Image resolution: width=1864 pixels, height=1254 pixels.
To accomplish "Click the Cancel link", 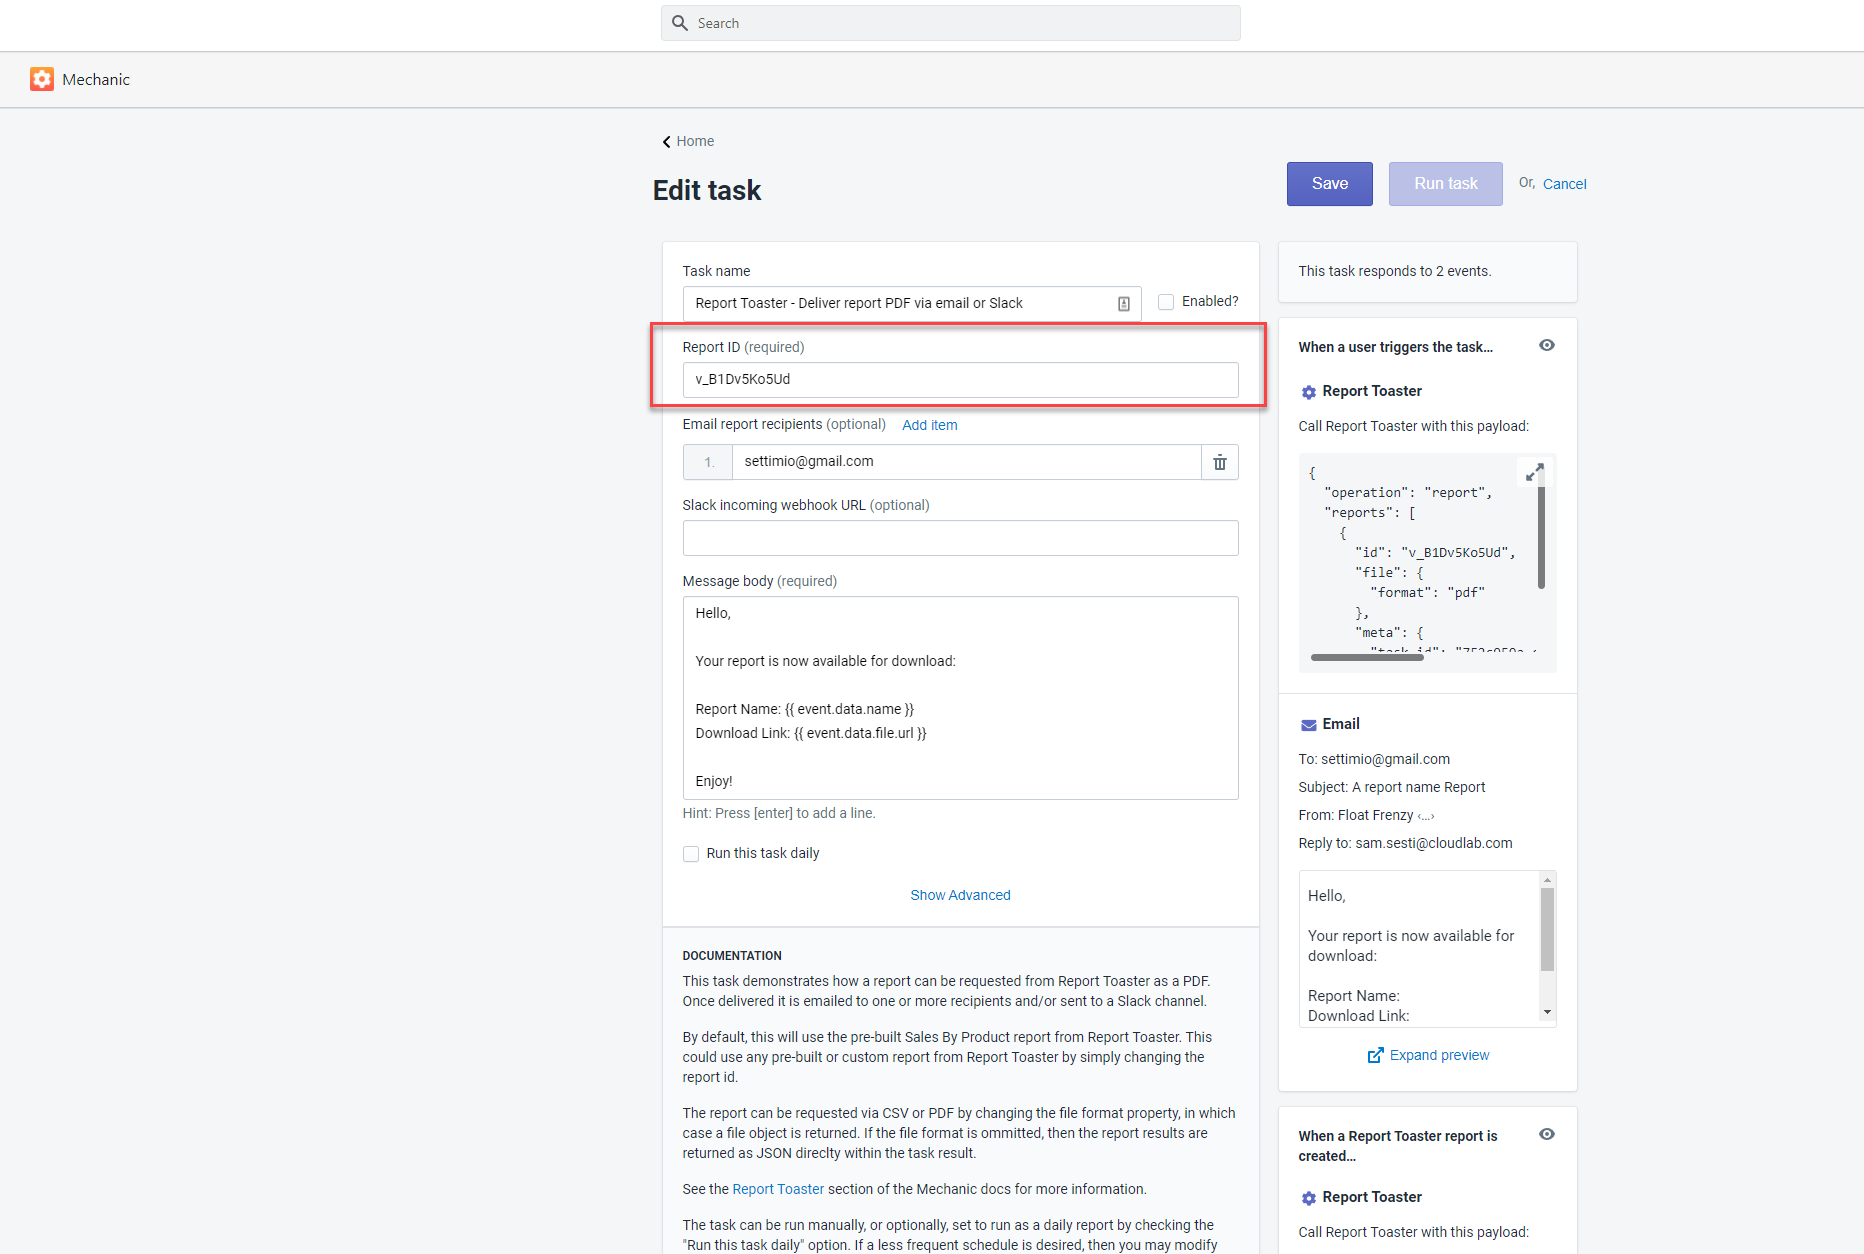I will coord(1564,184).
